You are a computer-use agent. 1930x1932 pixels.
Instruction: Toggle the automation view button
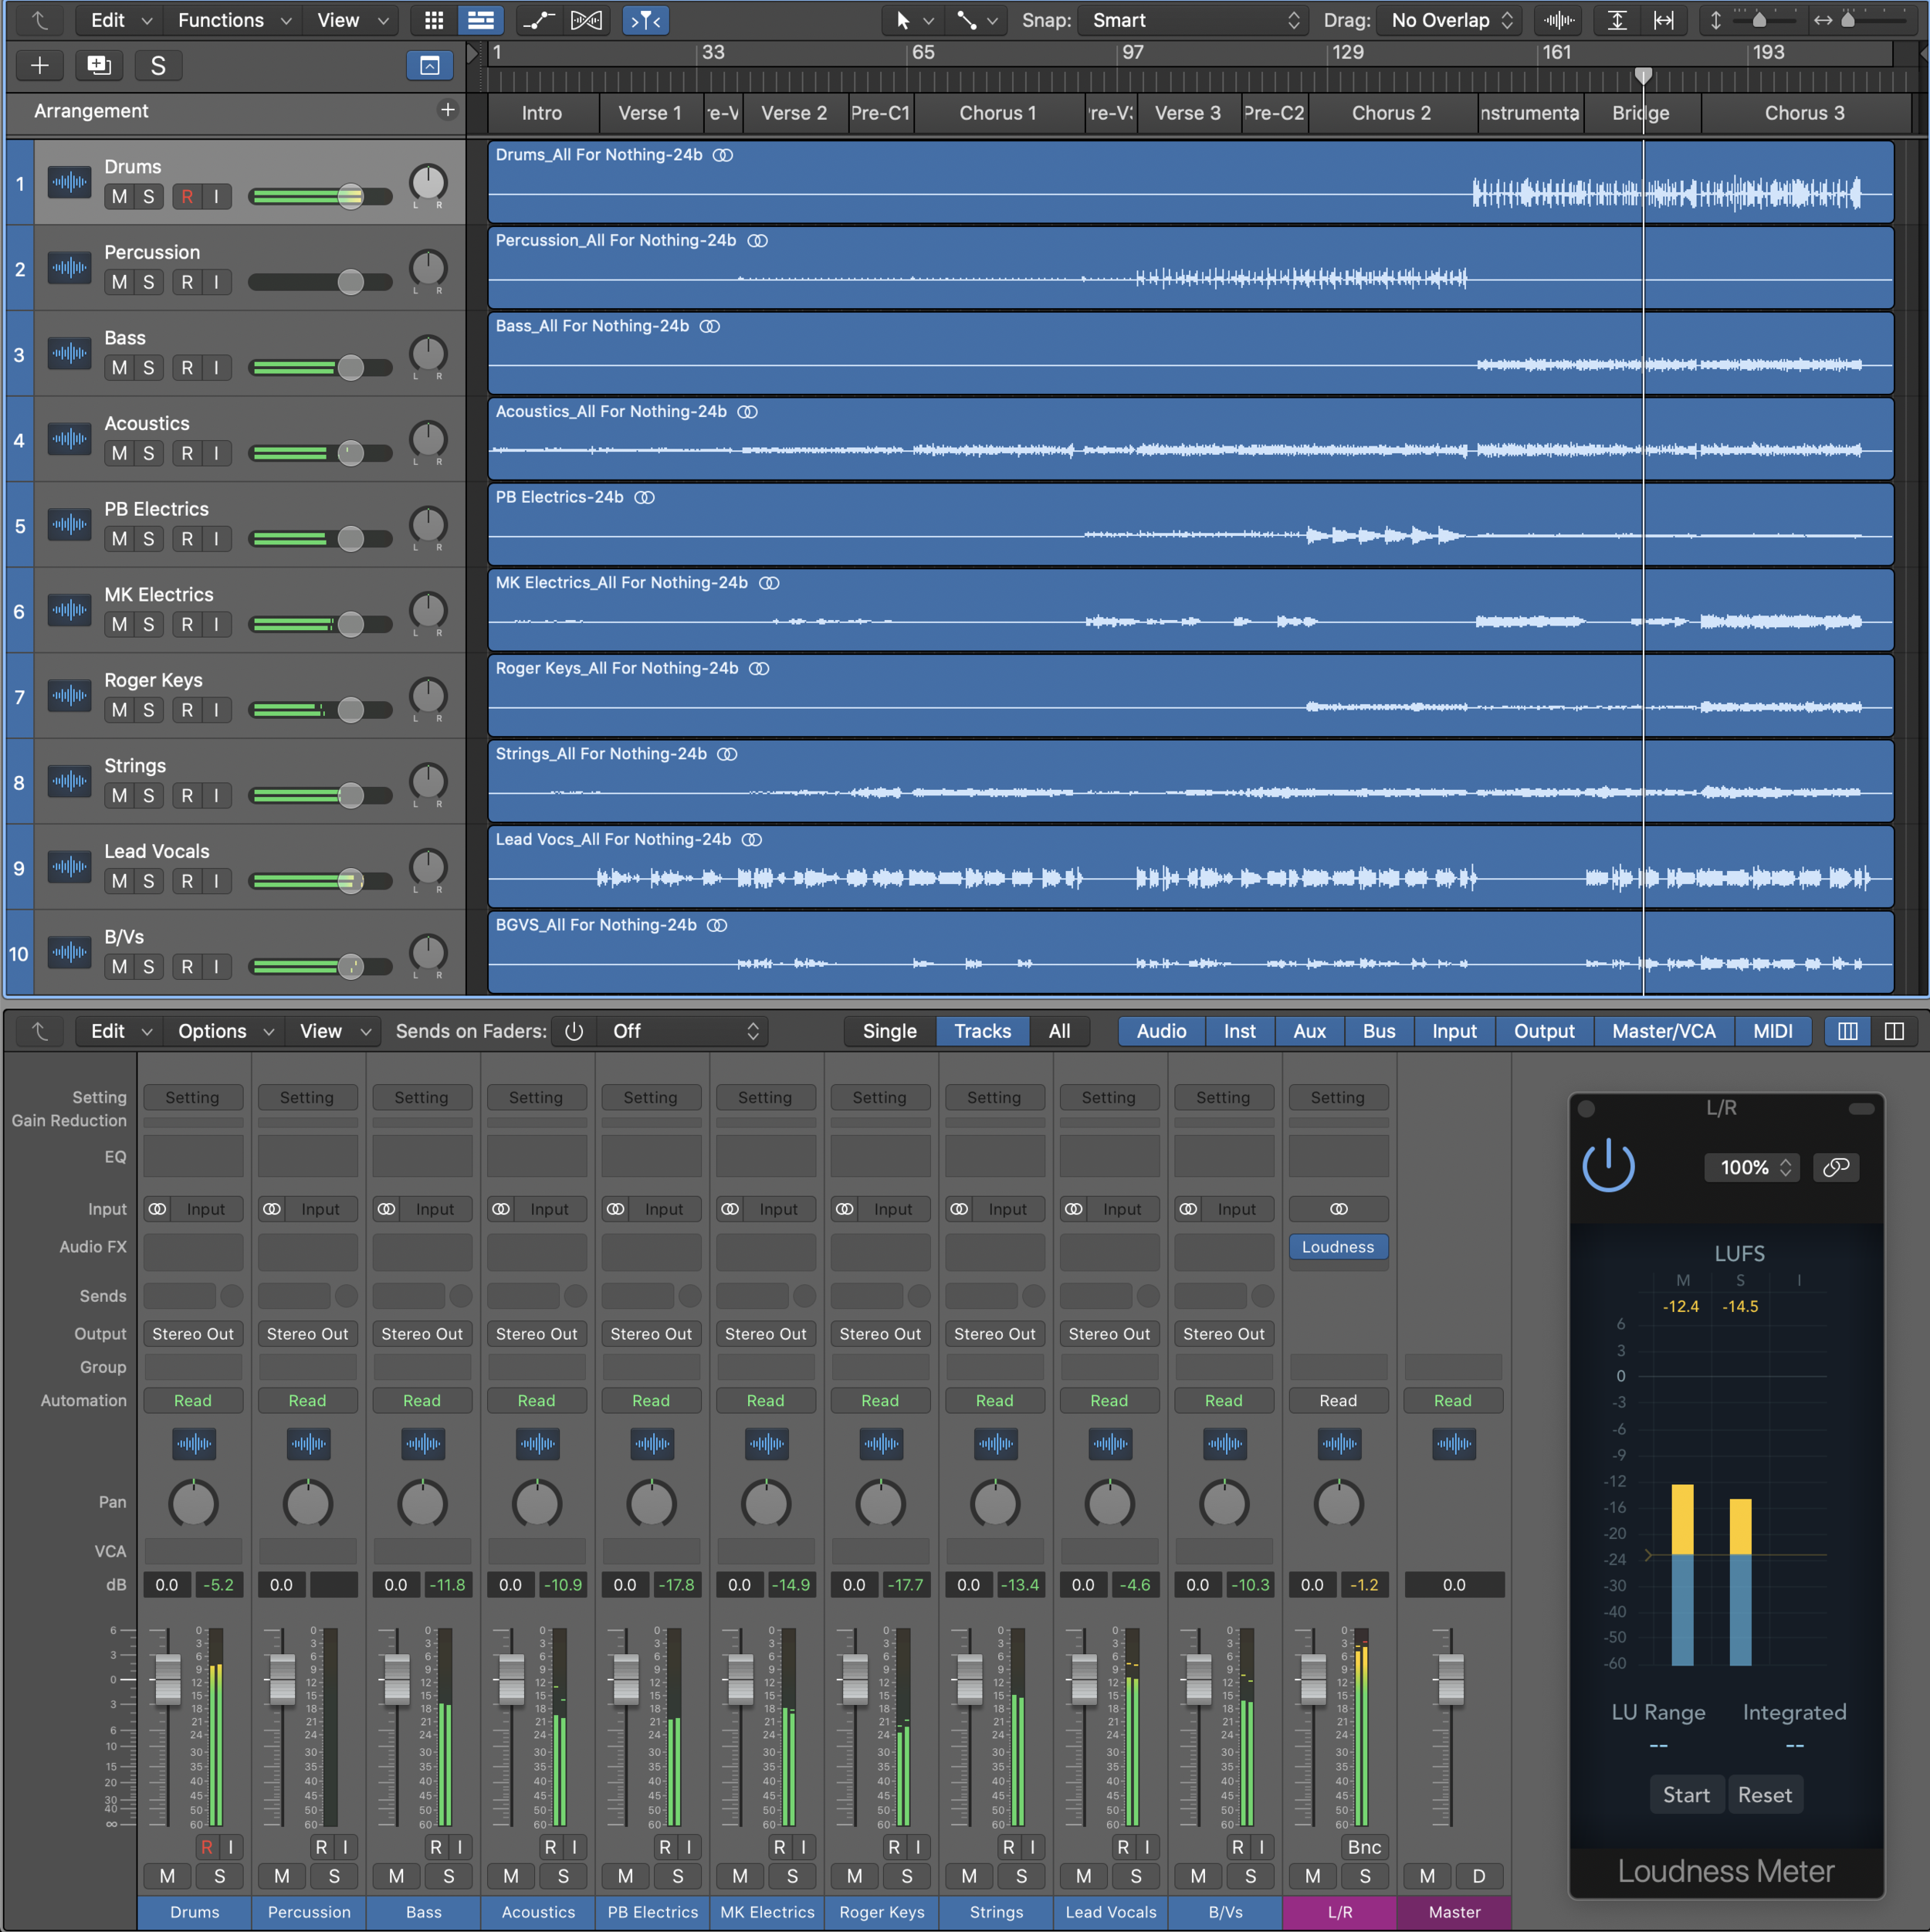coord(540,20)
